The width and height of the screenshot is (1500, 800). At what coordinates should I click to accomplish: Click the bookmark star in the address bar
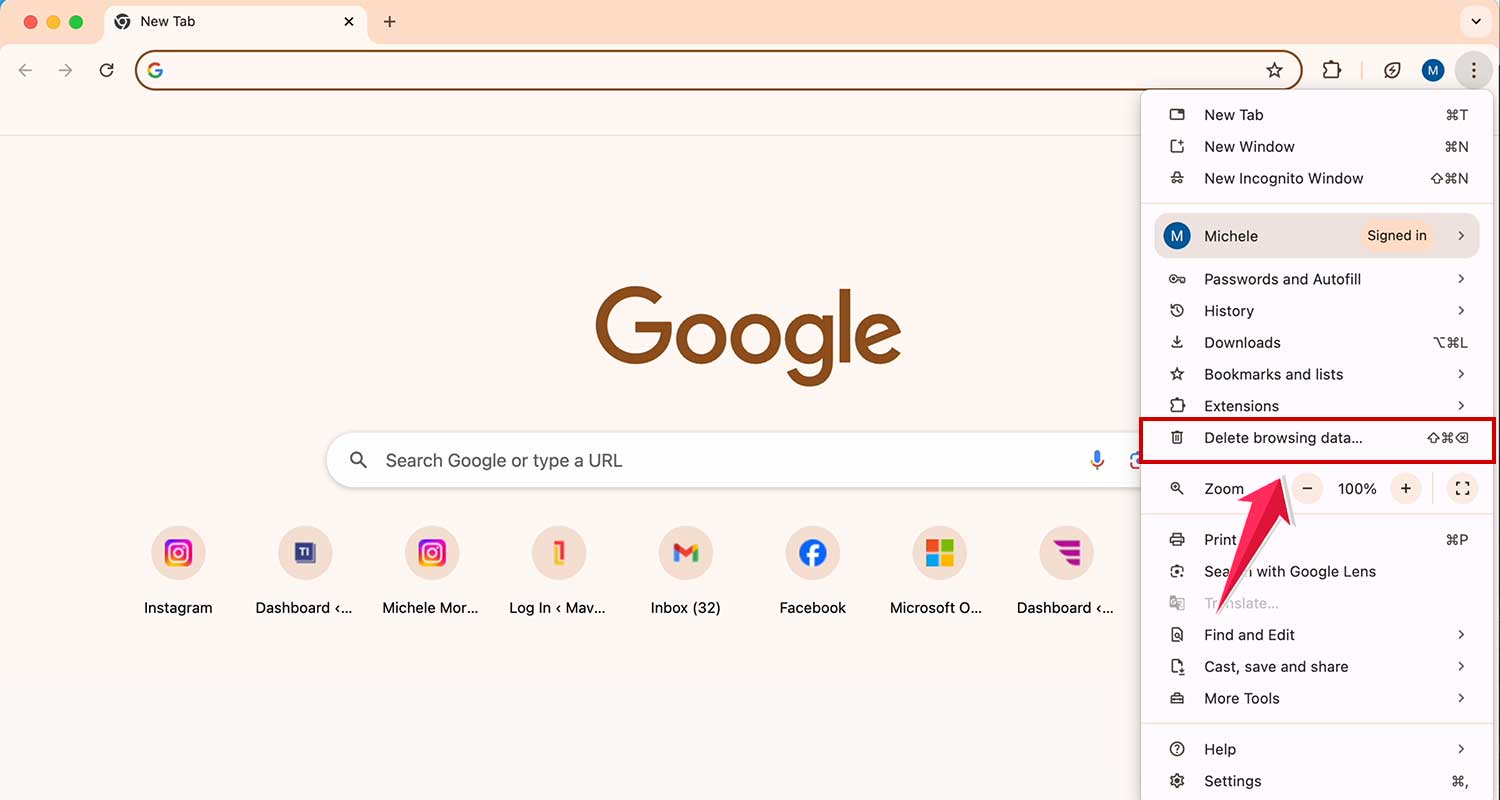click(1275, 70)
